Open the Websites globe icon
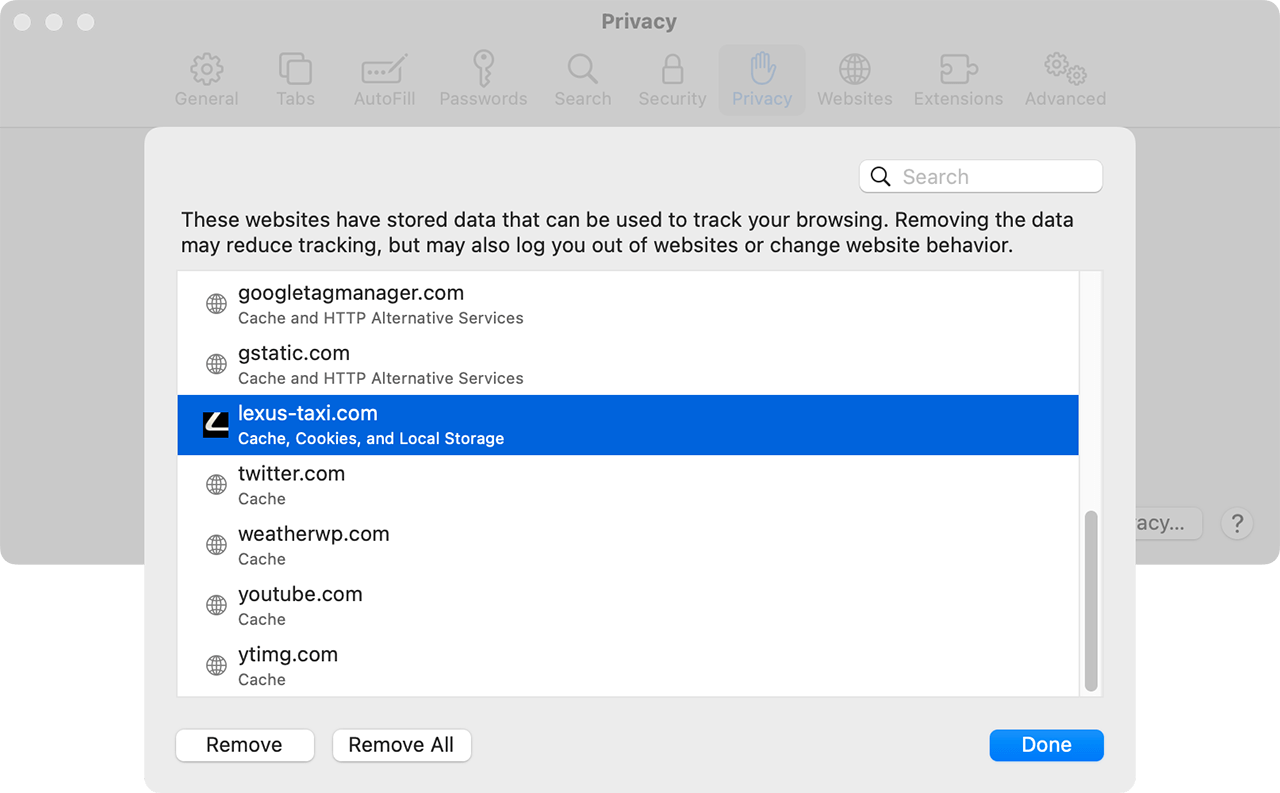The width and height of the screenshot is (1280, 793). point(854,69)
